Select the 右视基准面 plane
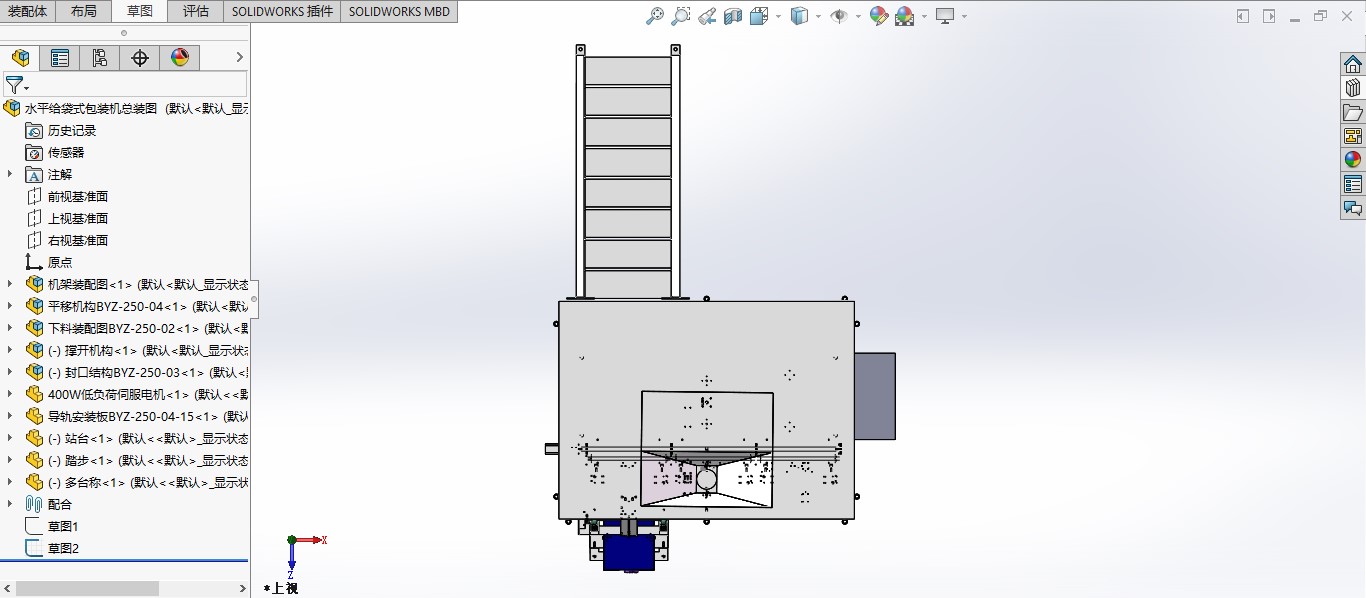Viewport: 1366px width, 598px height. click(x=78, y=240)
